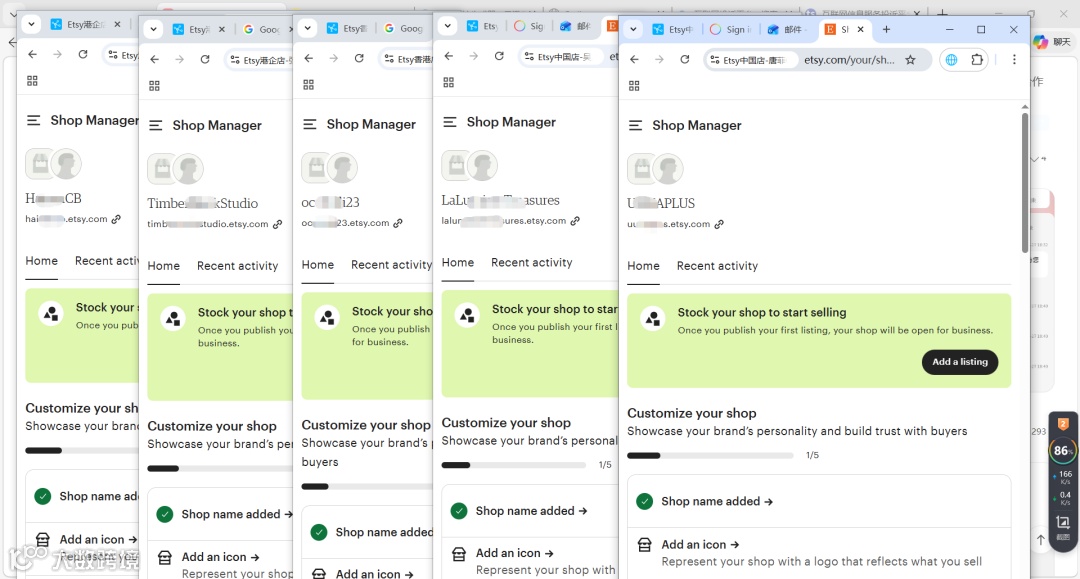
Task: Reload the page in the APLUS shop window
Action: [685, 60]
